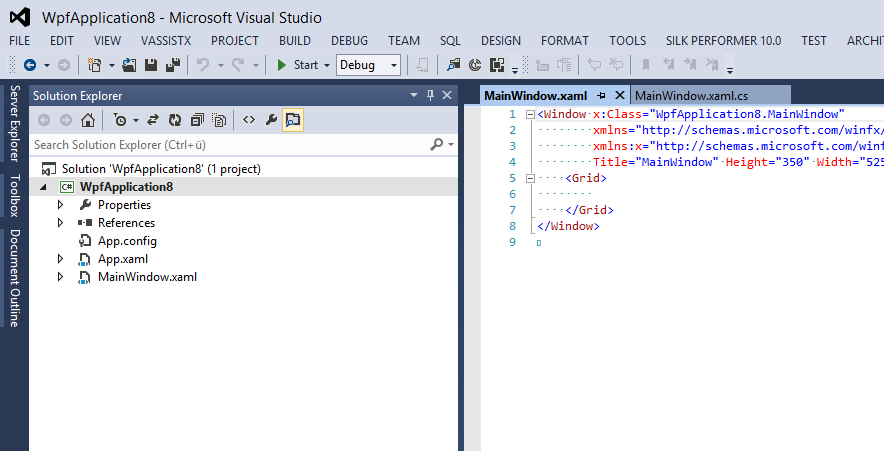Toggle the highlighted Preview Selected Items icon
The image size is (884, 451).
[x=293, y=120]
